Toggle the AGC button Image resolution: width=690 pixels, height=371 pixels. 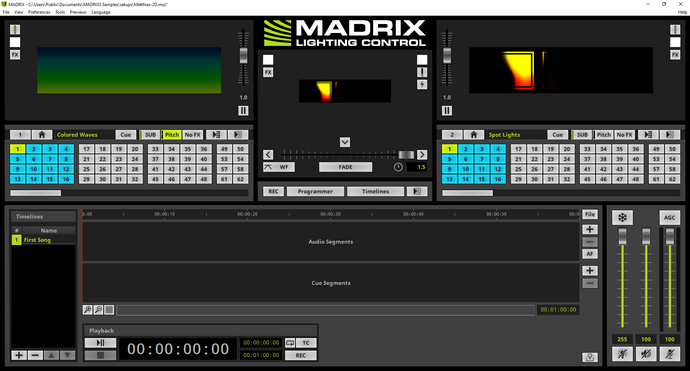[x=669, y=217]
